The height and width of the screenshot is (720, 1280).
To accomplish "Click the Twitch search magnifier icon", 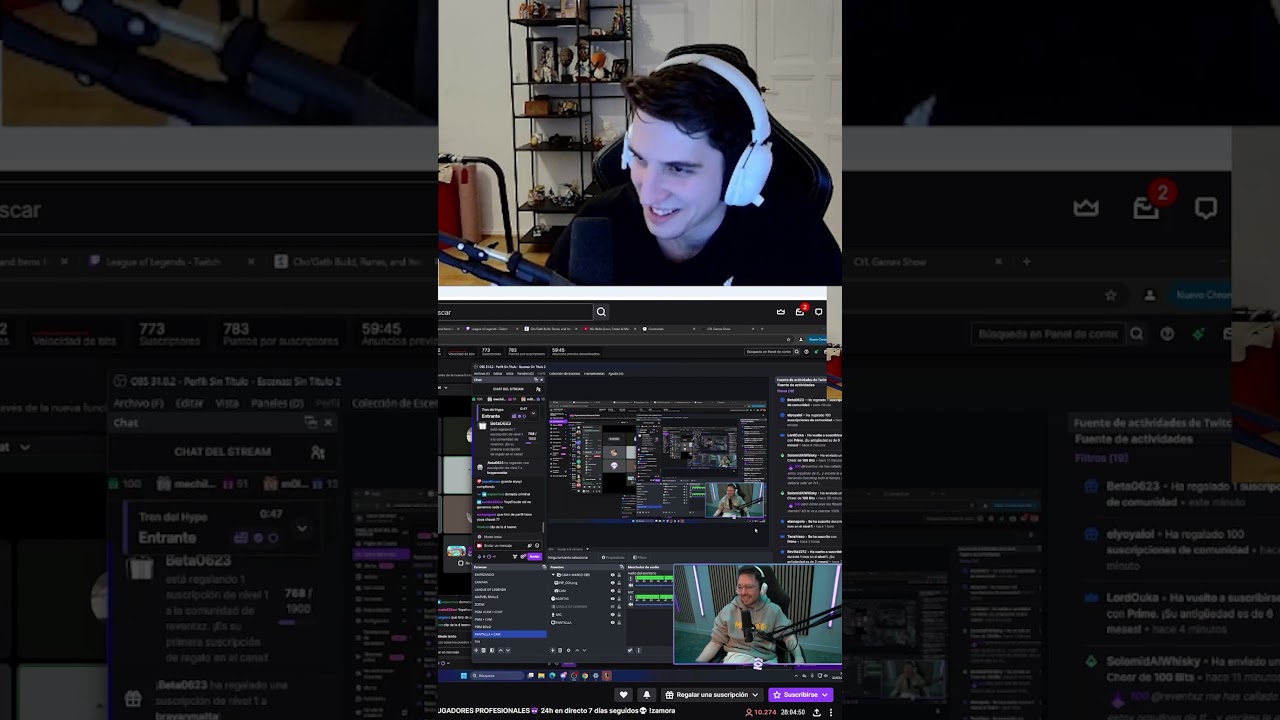I will (601, 312).
